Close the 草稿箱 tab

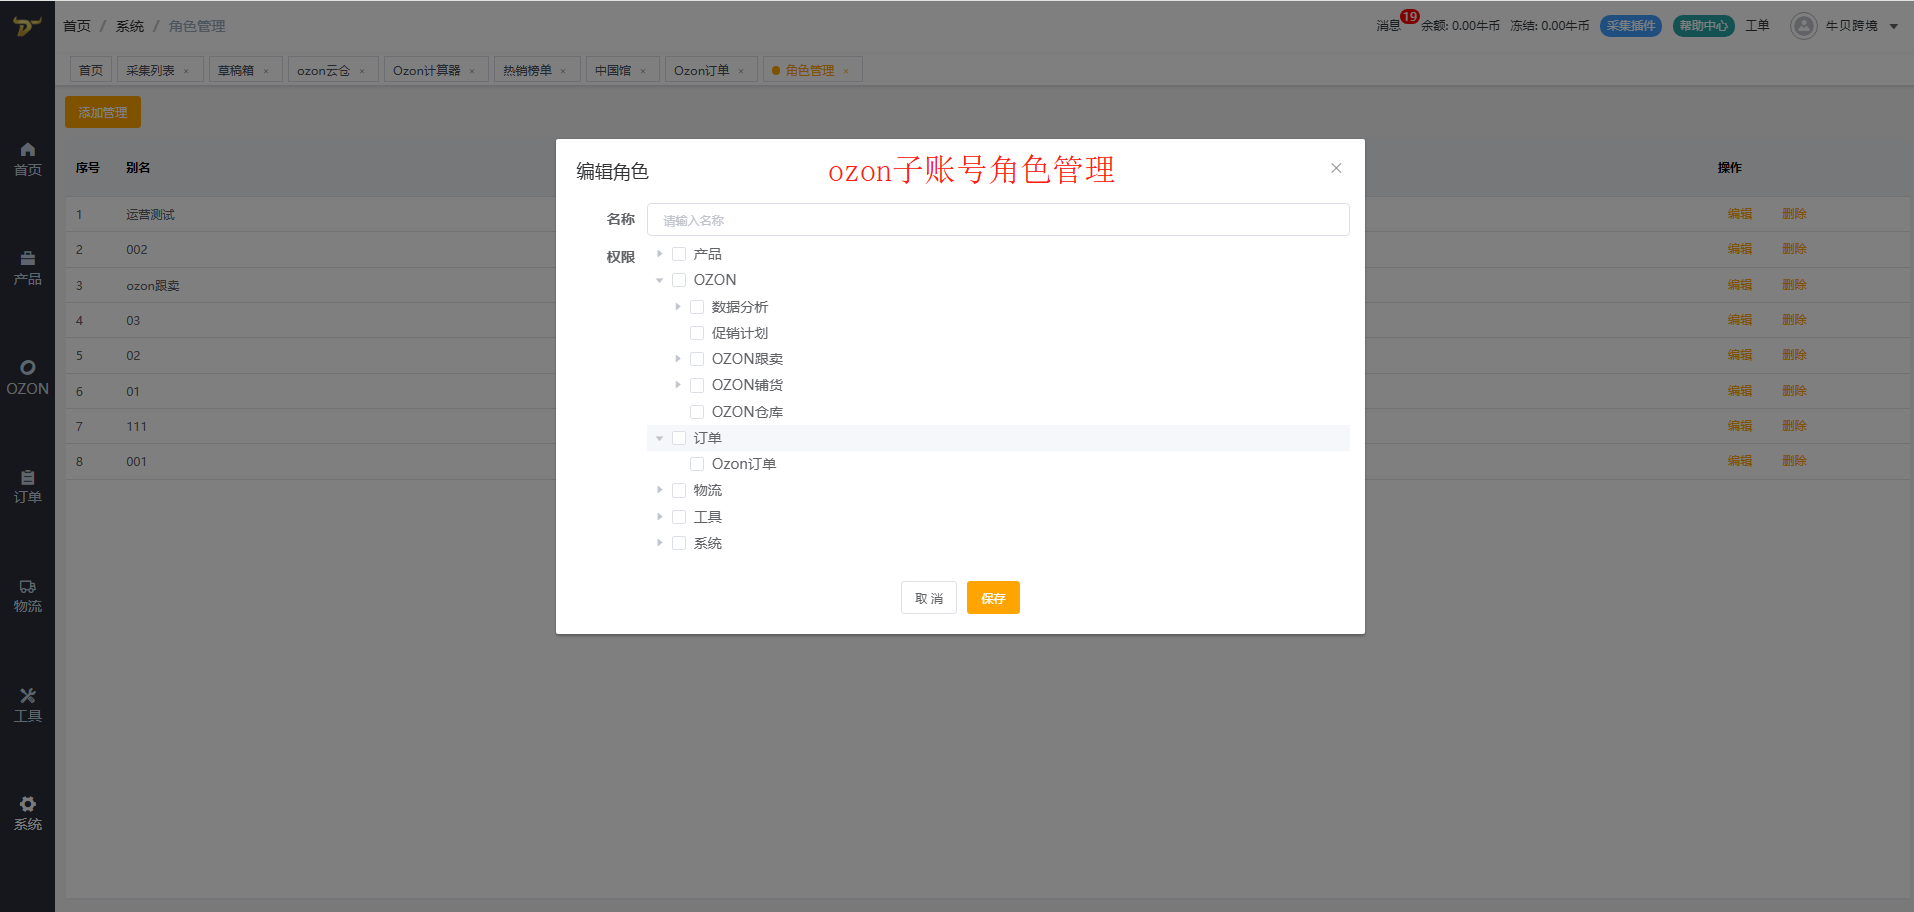pos(266,71)
